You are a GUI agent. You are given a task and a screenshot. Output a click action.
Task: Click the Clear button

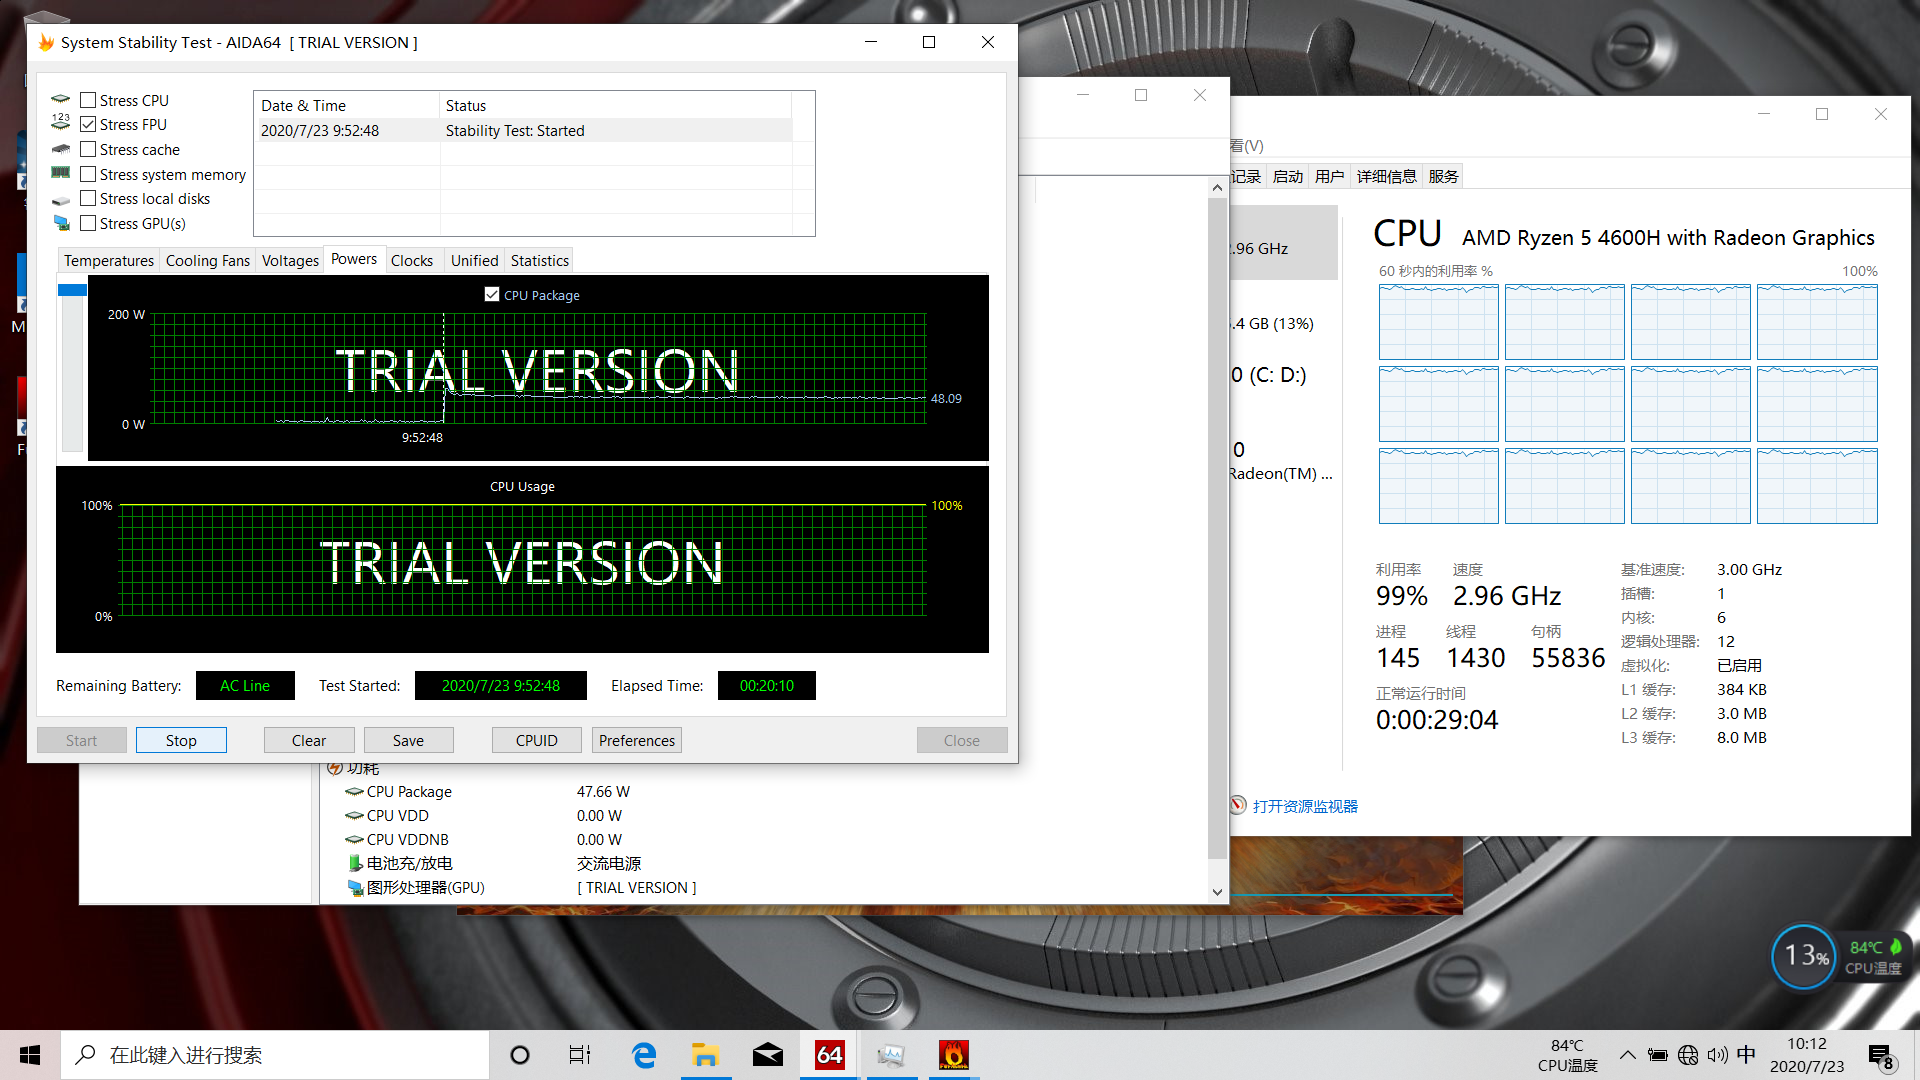tap(309, 740)
